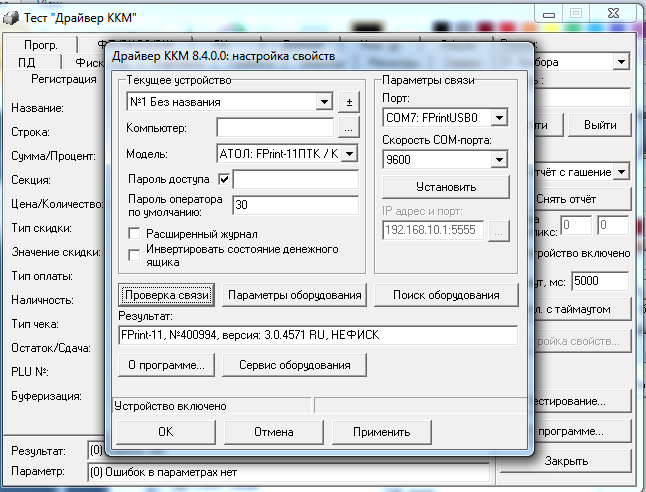Open the Порт dropdown COM7: FPrintUSB0
The image size is (646, 492).
click(x=499, y=118)
